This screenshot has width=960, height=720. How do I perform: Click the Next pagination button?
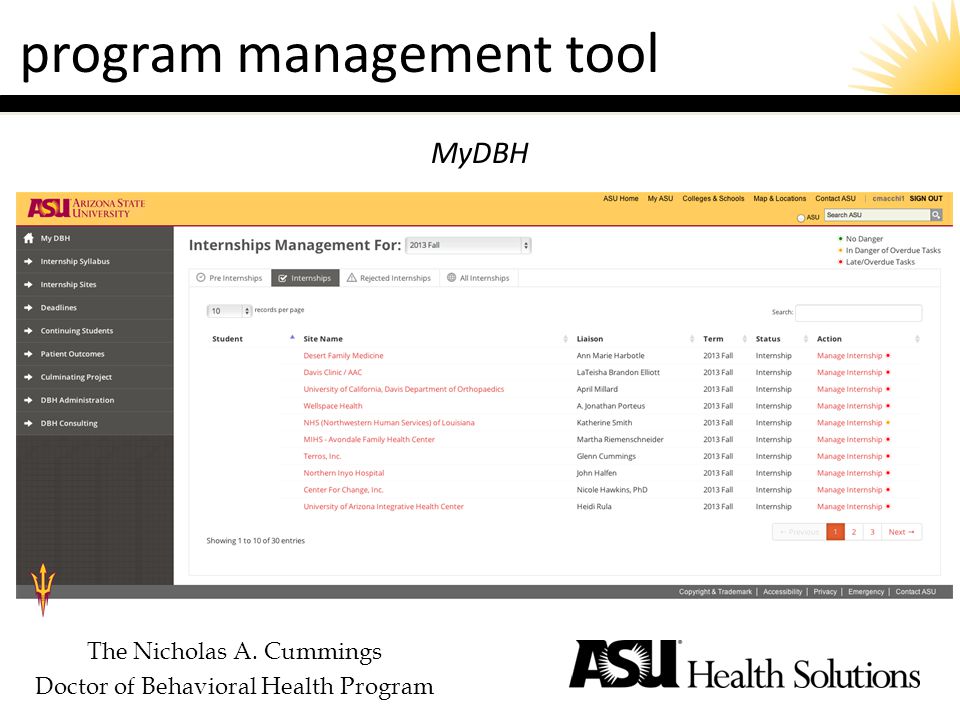click(x=901, y=532)
